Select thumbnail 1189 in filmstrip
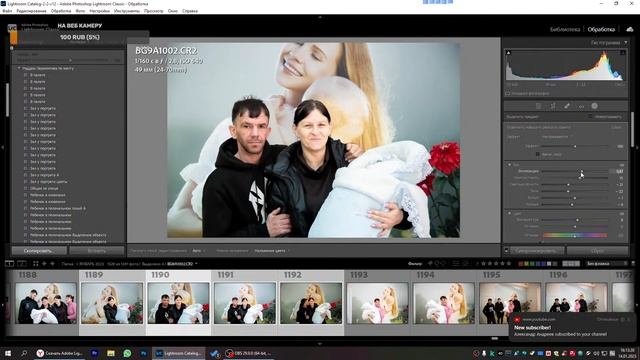Screen dimensions: 640x360 click(x=112, y=303)
